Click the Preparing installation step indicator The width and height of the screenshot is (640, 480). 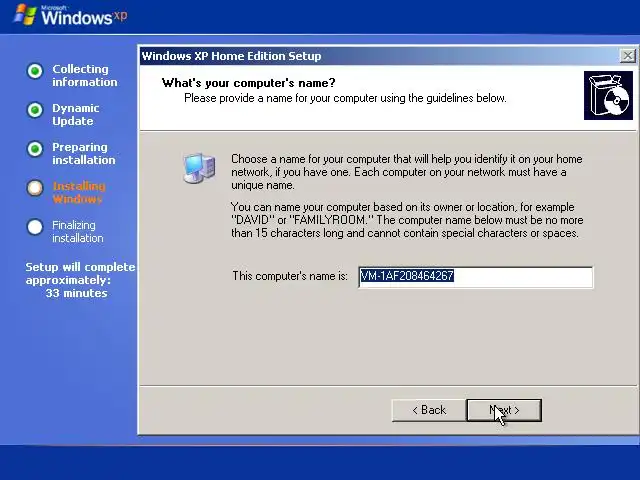[x=35, y=149]
